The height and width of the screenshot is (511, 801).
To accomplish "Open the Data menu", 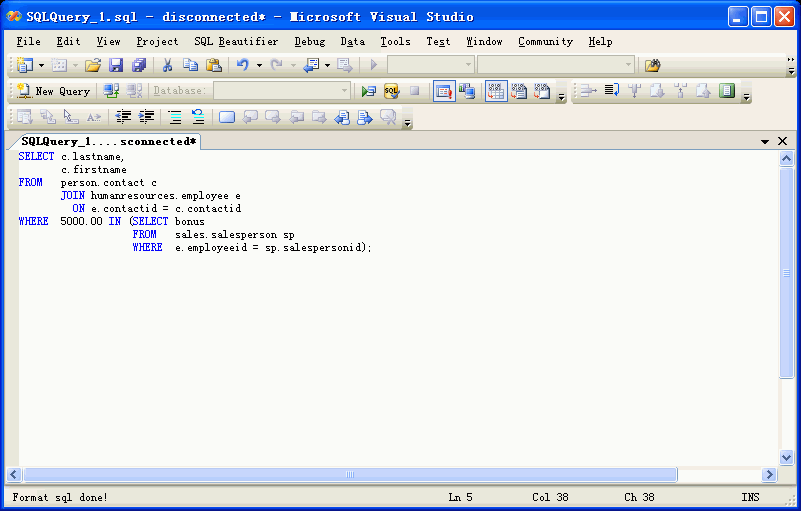I will pos(352,41).
